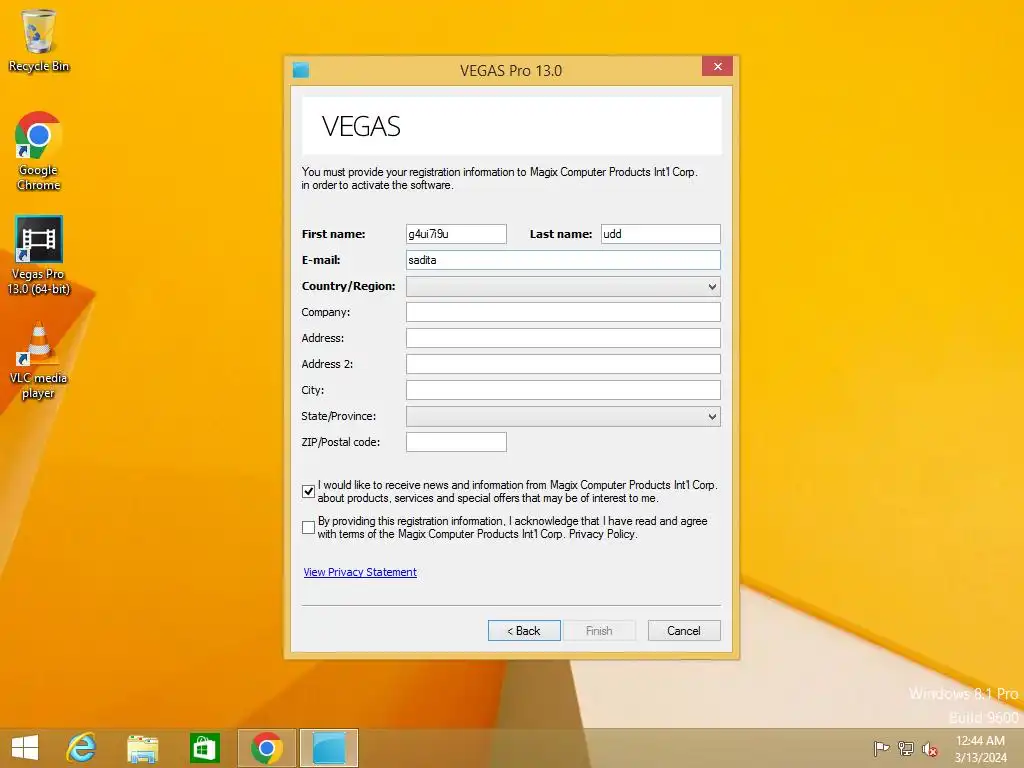Screen dimensions: 1024x768
Task: Focus the Last name field
Action: (660, 234)
